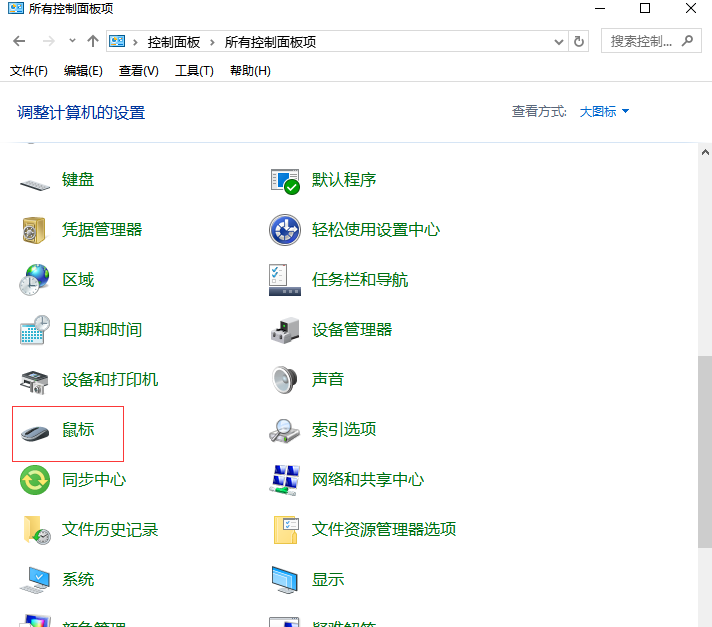Open the 凭据管理器 link
The height and width of the screenshot is (627, 712).
point(102,230)
